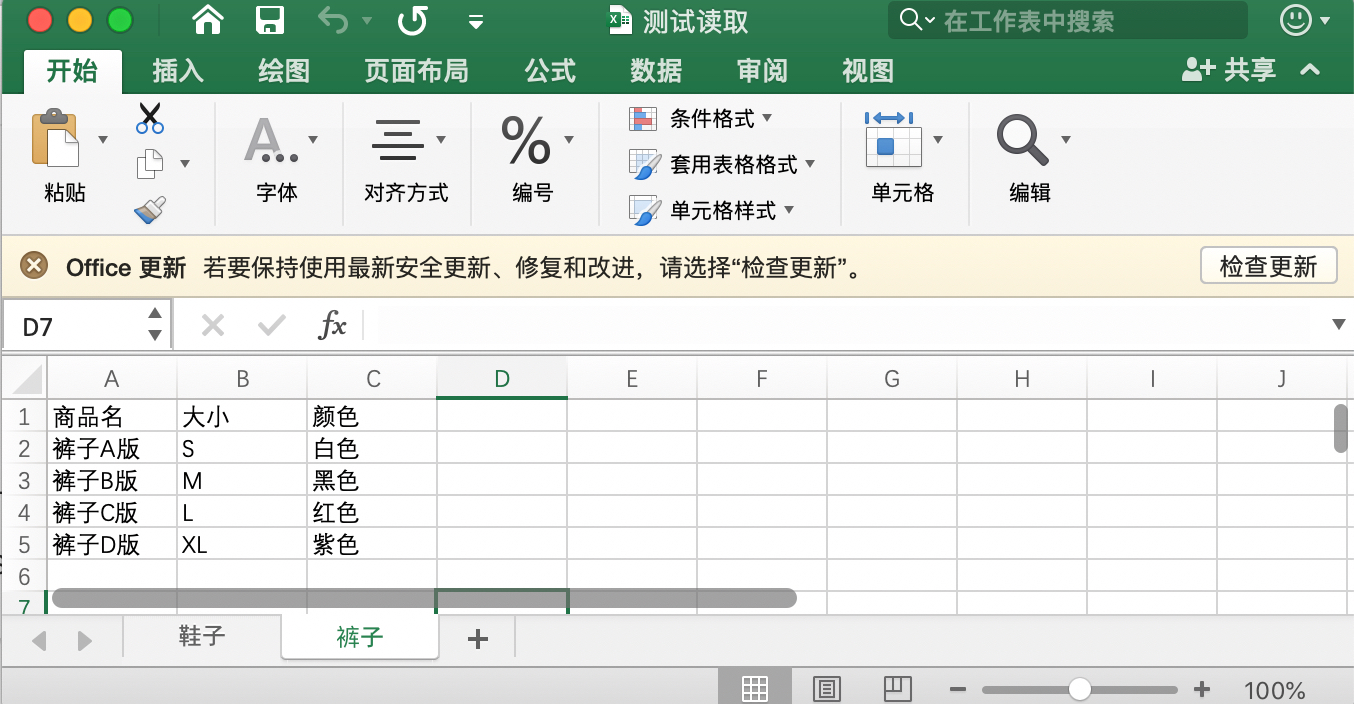Click the select-all corner triangle
The image size is (1354, 704).
coord(25,379)
